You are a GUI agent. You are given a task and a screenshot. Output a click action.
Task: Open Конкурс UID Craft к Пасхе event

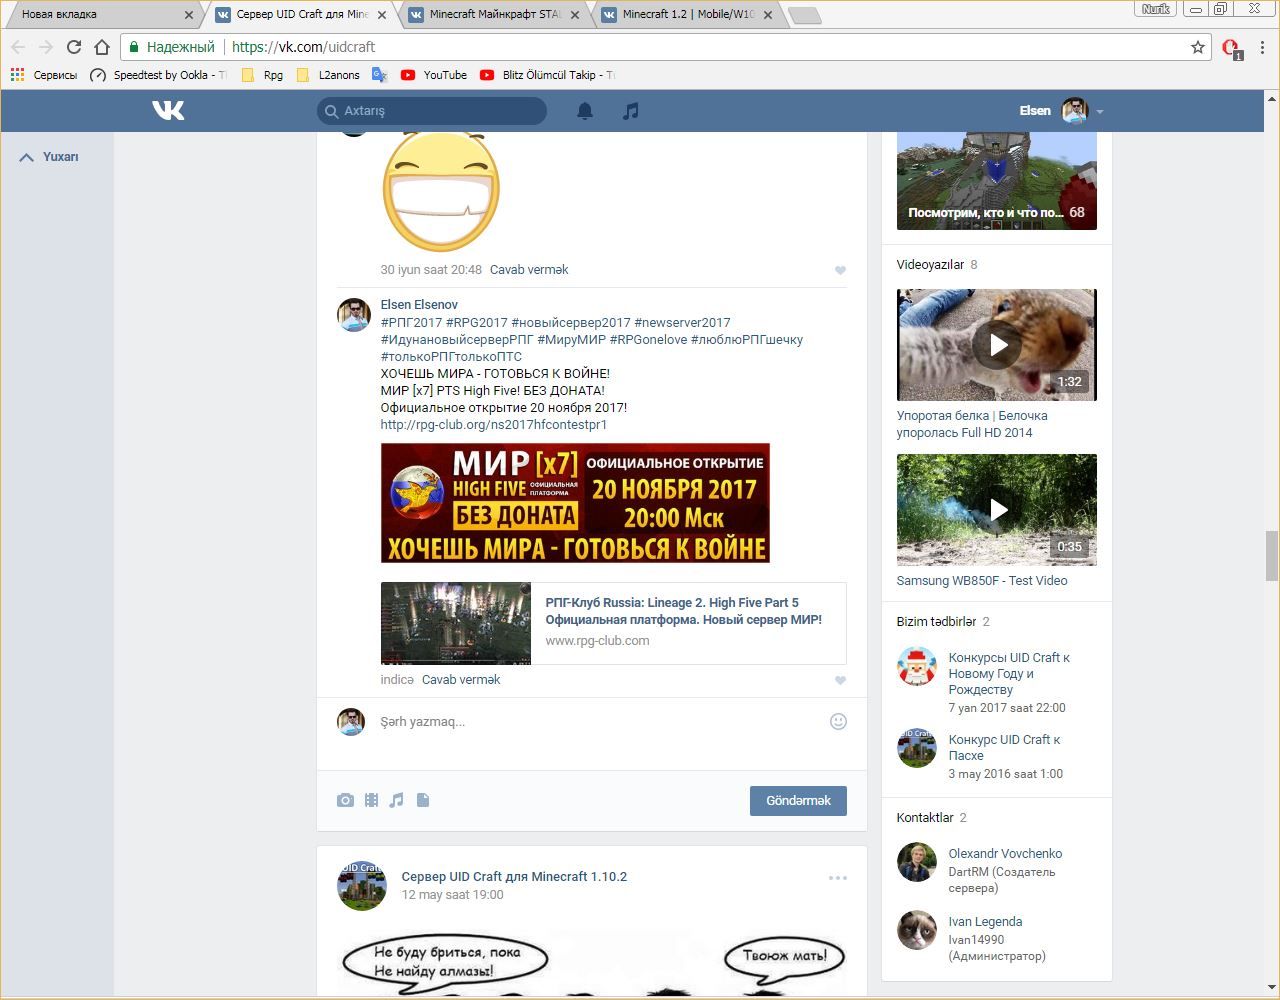point(1004,748)
